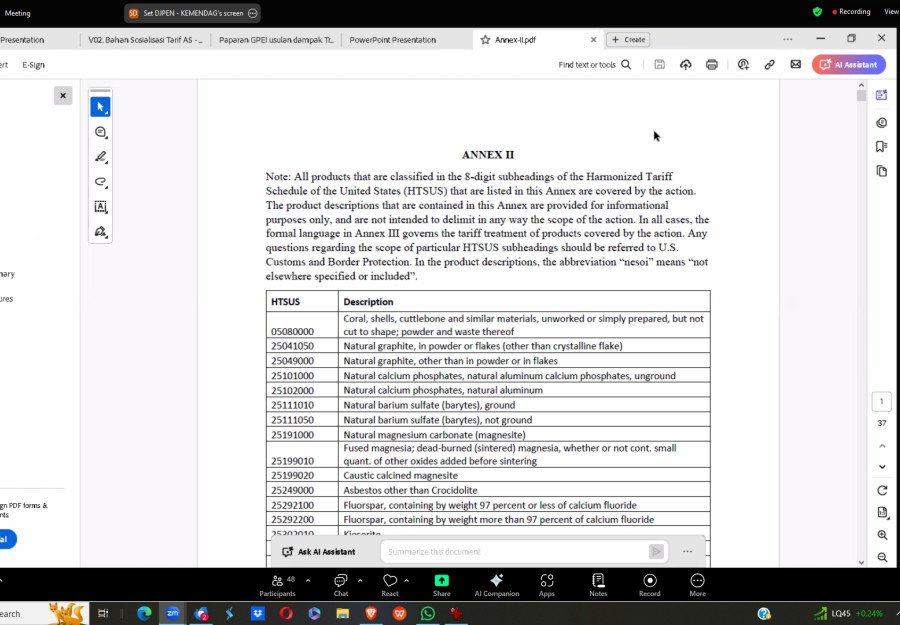This screenshot has width=900, height=625.
Task: Open Dropbox from the taskbar
Action: point(258,614)
